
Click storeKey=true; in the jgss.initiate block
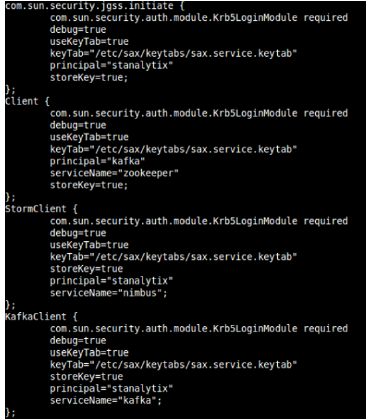click(89, 78)
